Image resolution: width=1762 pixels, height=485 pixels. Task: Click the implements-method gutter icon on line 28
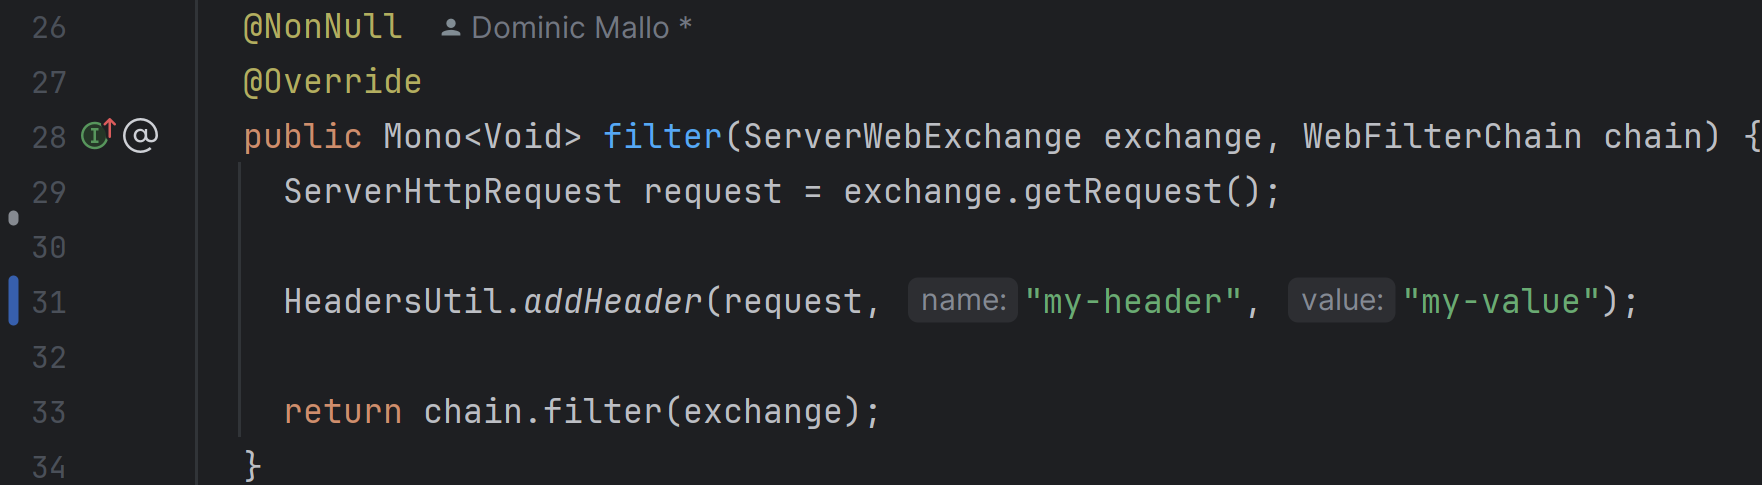coord(98,134)
